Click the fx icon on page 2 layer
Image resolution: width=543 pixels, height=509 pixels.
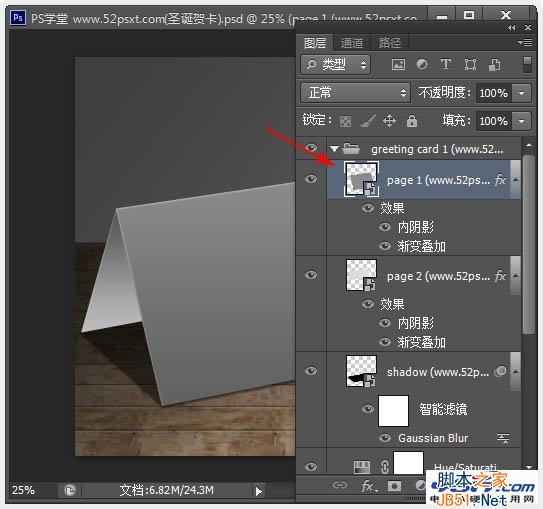(x=500, y=276)
